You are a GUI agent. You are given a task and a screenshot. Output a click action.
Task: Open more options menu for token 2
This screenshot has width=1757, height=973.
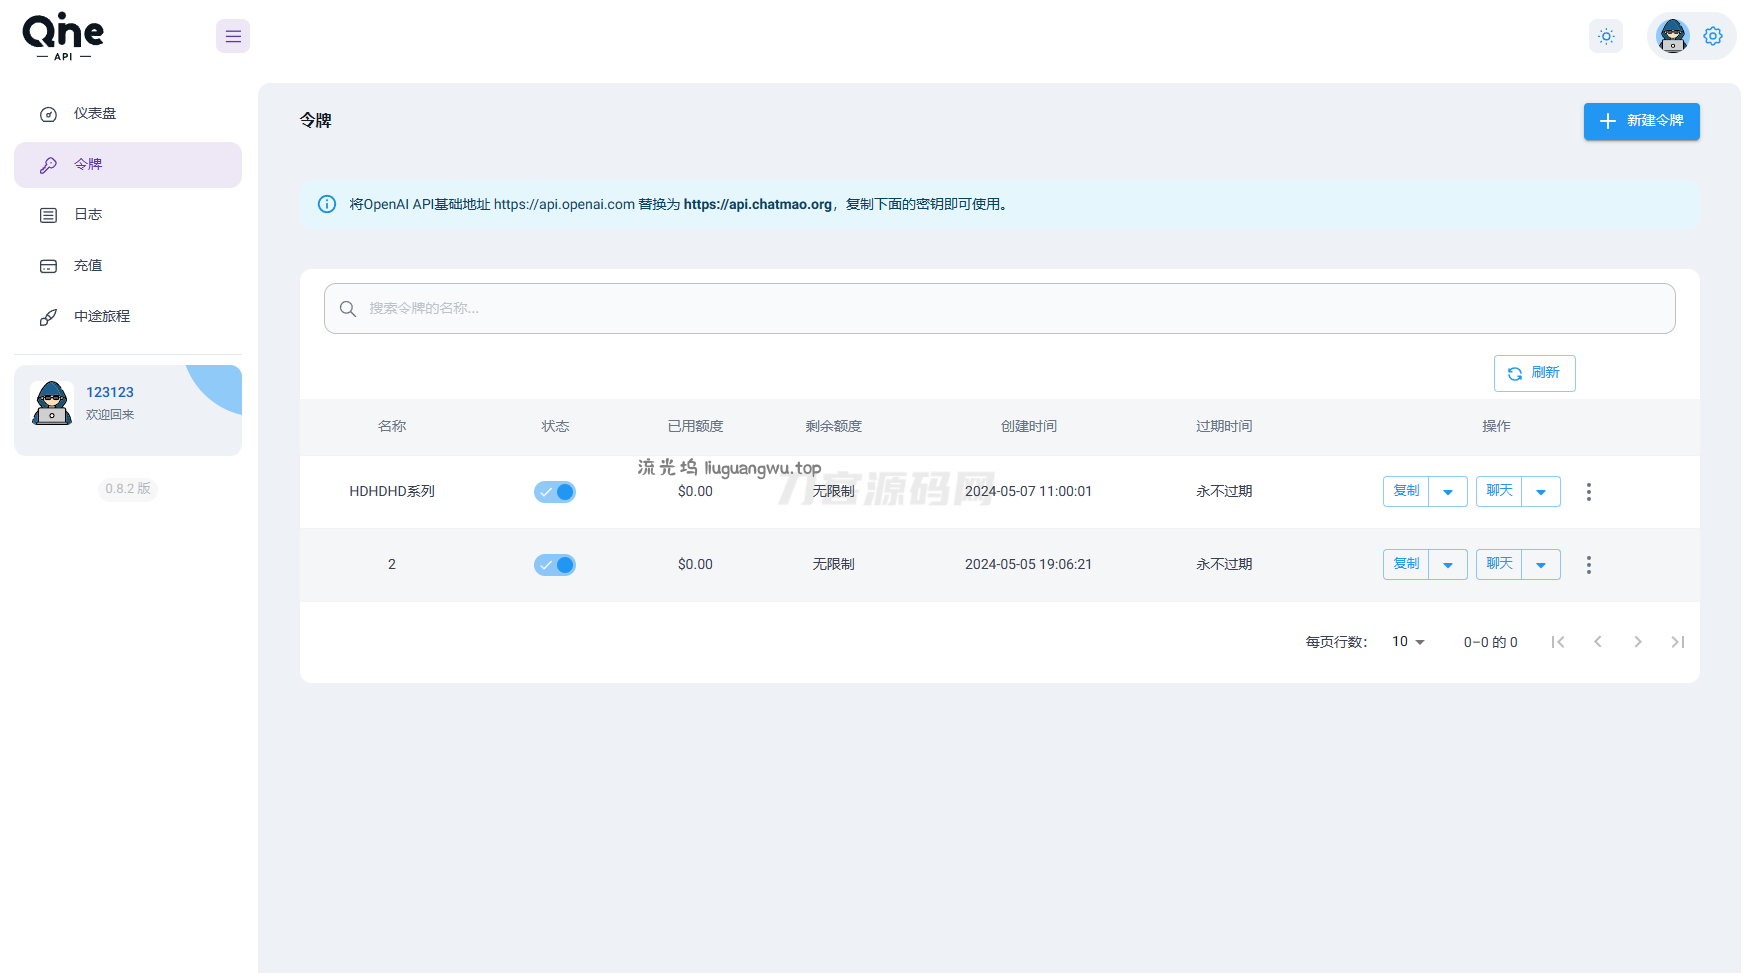[x=1588, y=565]
